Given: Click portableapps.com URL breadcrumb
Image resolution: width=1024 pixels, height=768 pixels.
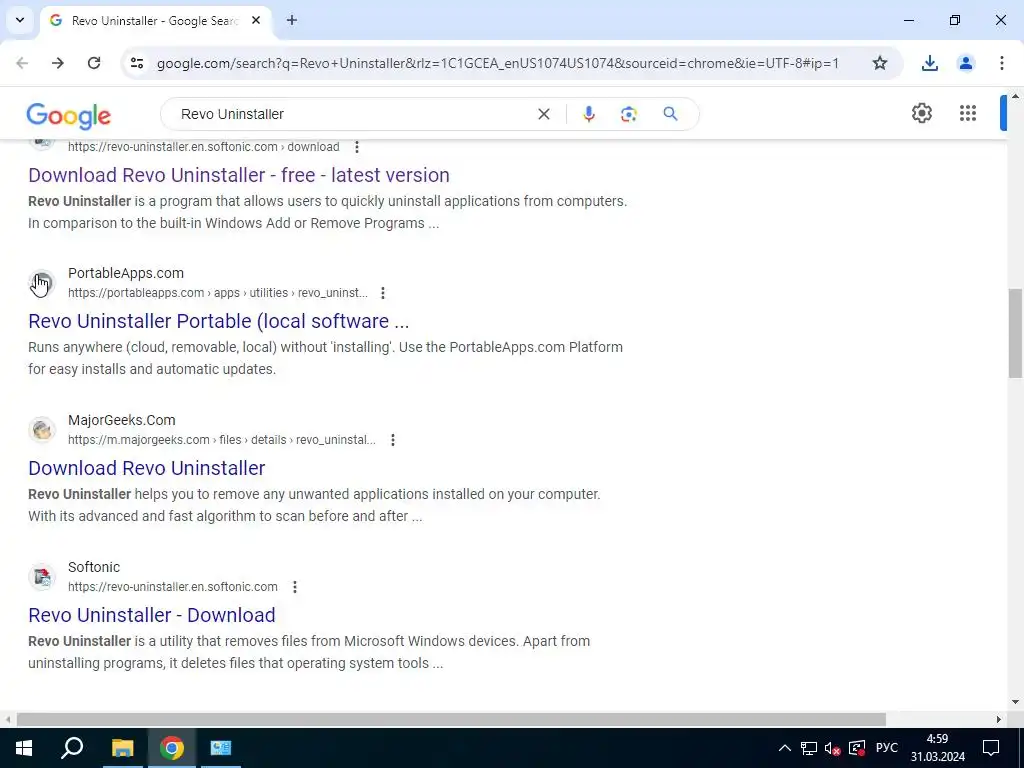Looking at the screenshot, I should click(x=217, y=293).
